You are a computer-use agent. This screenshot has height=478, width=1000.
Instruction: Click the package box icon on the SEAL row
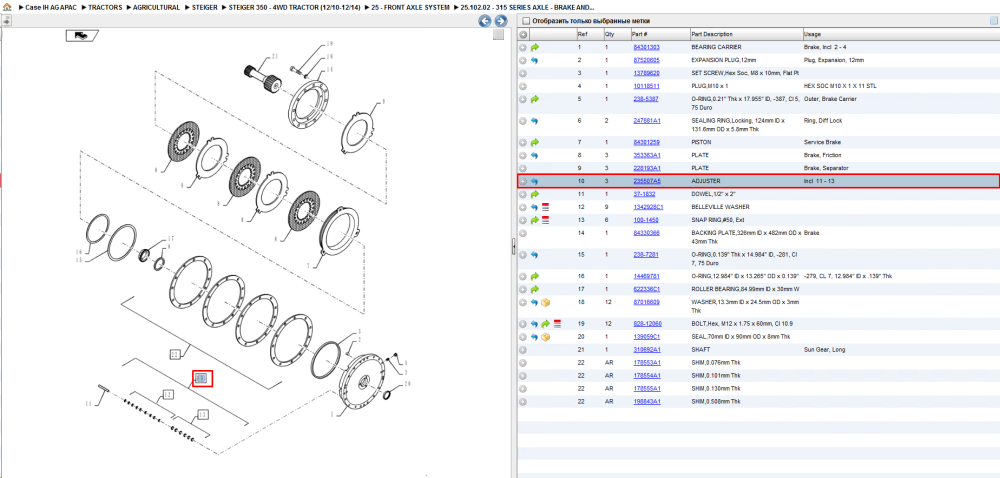click(x=545, y=337)
